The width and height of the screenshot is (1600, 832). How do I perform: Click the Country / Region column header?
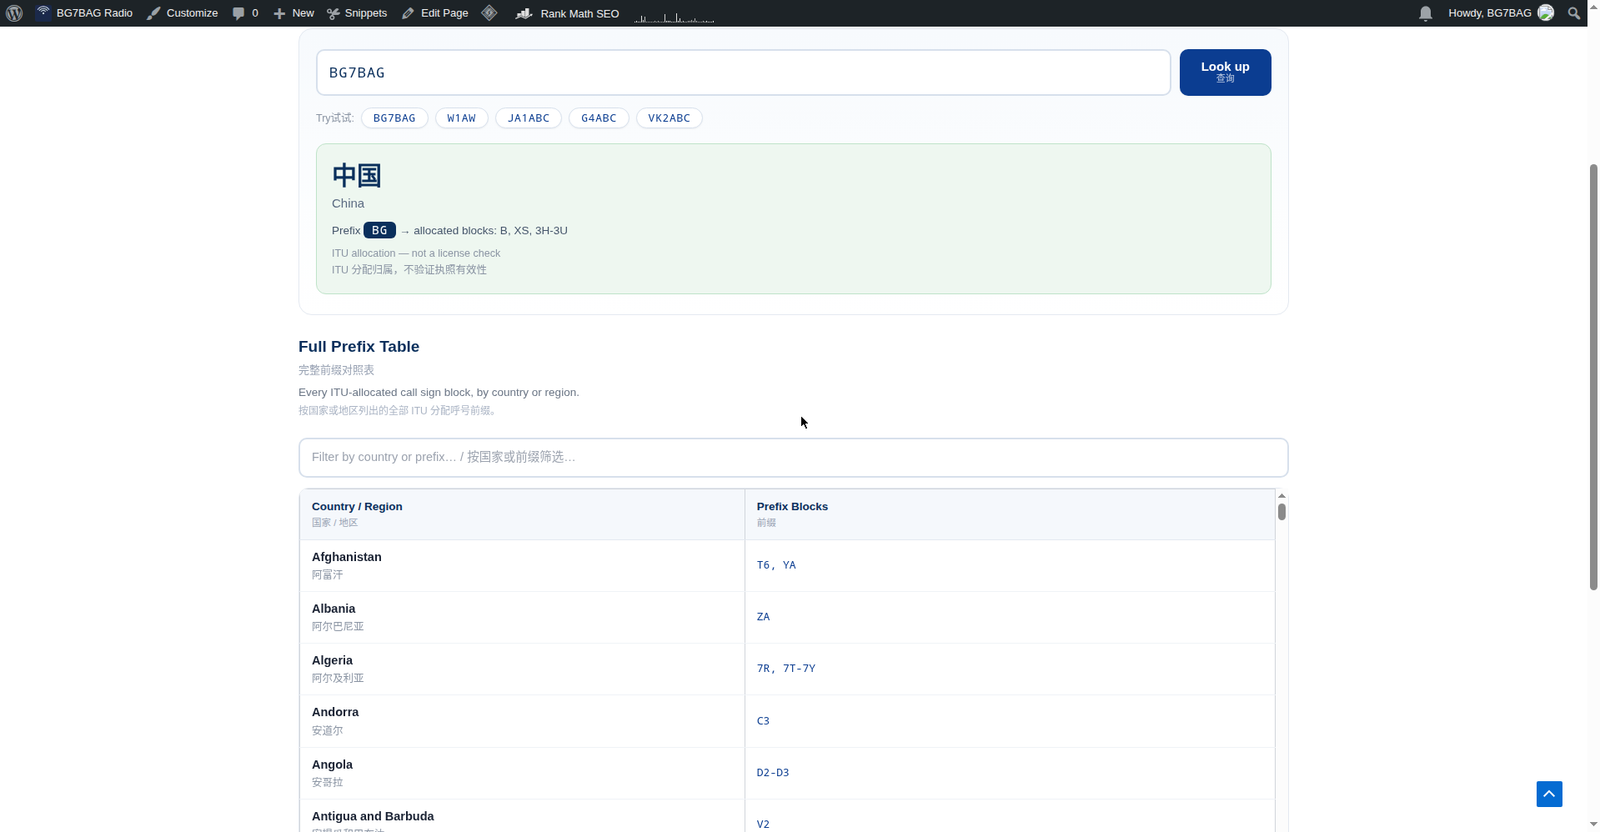pos(522,514)
